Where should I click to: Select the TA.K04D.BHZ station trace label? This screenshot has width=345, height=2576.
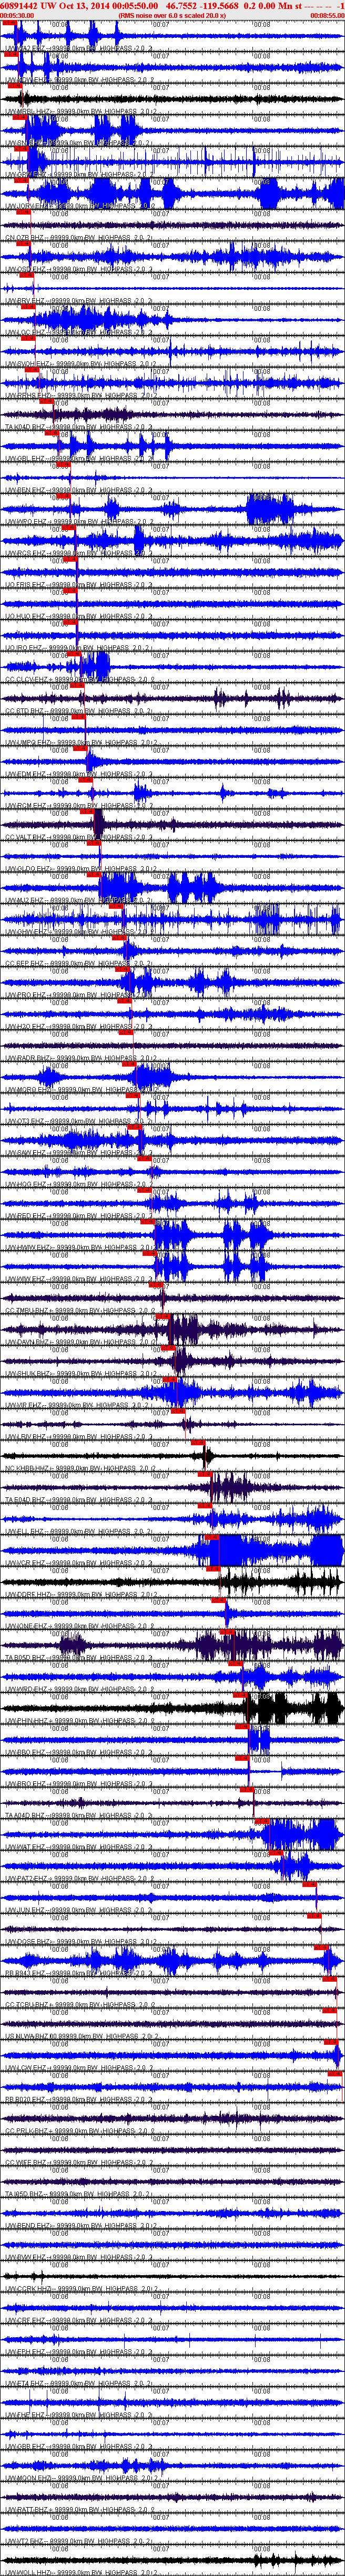78,426
